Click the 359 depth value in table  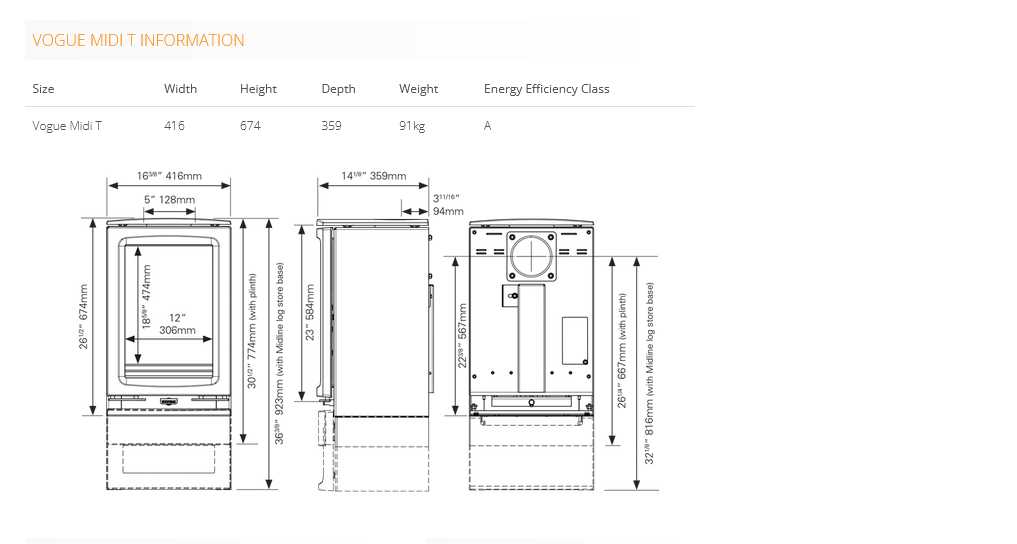tap(331, 126)
